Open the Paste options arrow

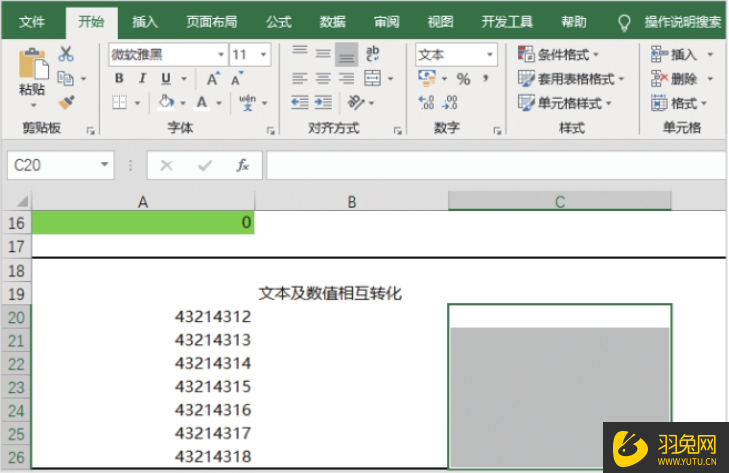33,106
